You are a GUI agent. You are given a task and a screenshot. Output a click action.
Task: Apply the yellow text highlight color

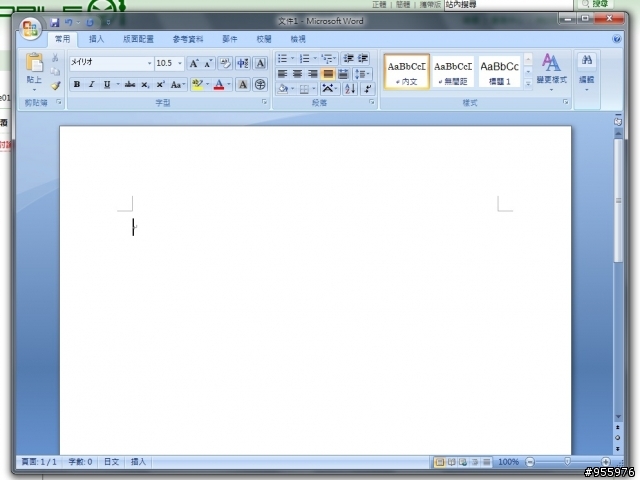[197, 84]
